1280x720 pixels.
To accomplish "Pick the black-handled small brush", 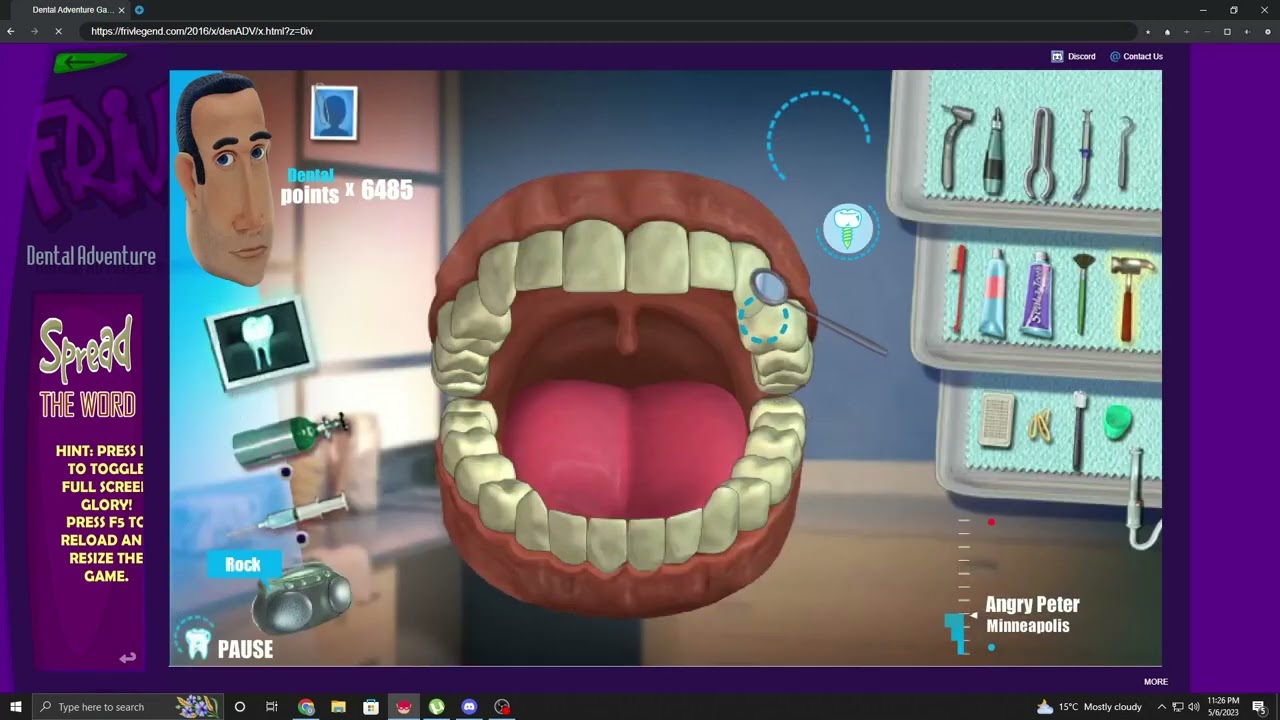I will click(x=1079, y=430).
